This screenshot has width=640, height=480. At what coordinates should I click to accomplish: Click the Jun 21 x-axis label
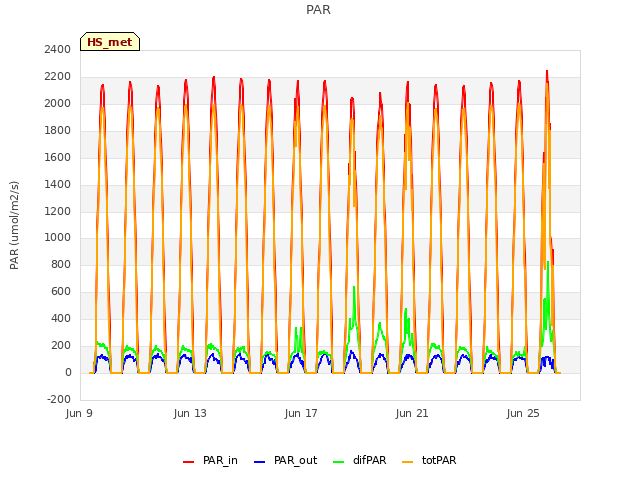tap(412, 413)
